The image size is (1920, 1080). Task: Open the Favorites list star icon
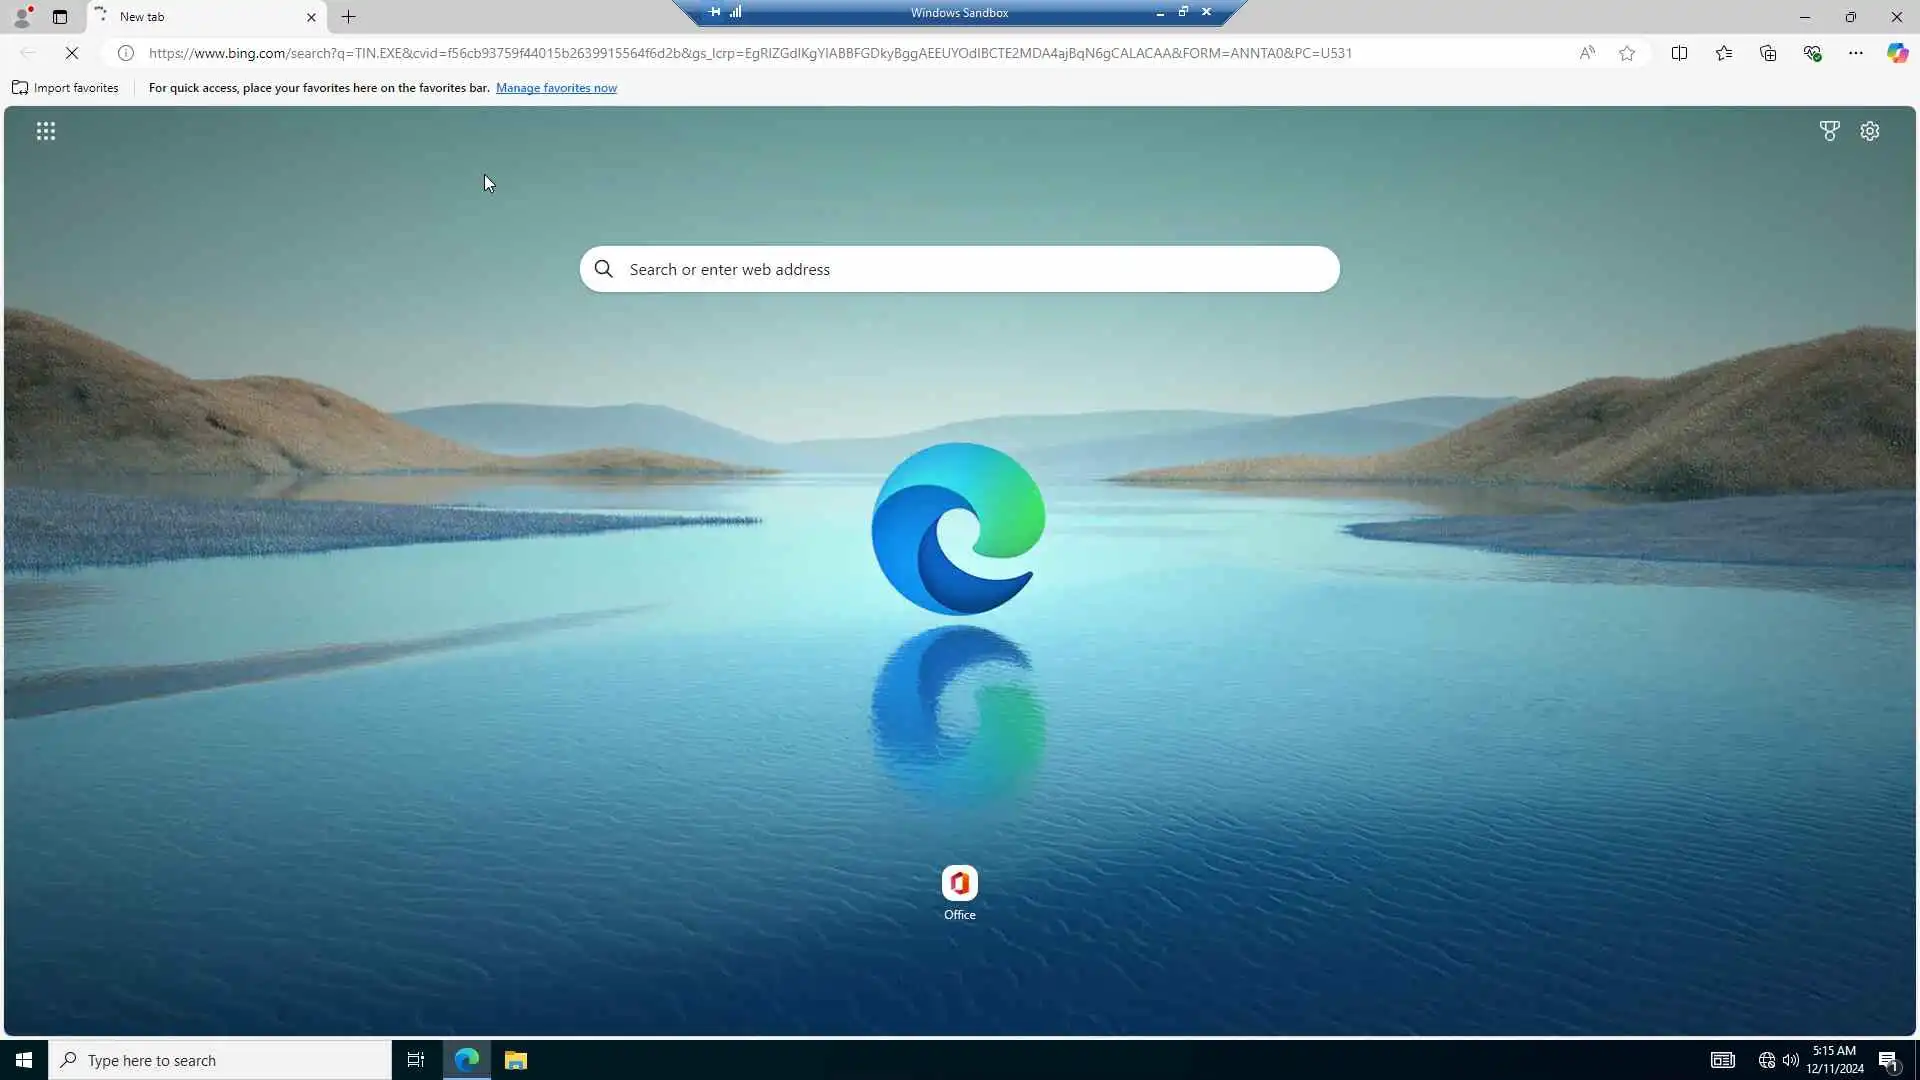click(x=1724, y=53)
